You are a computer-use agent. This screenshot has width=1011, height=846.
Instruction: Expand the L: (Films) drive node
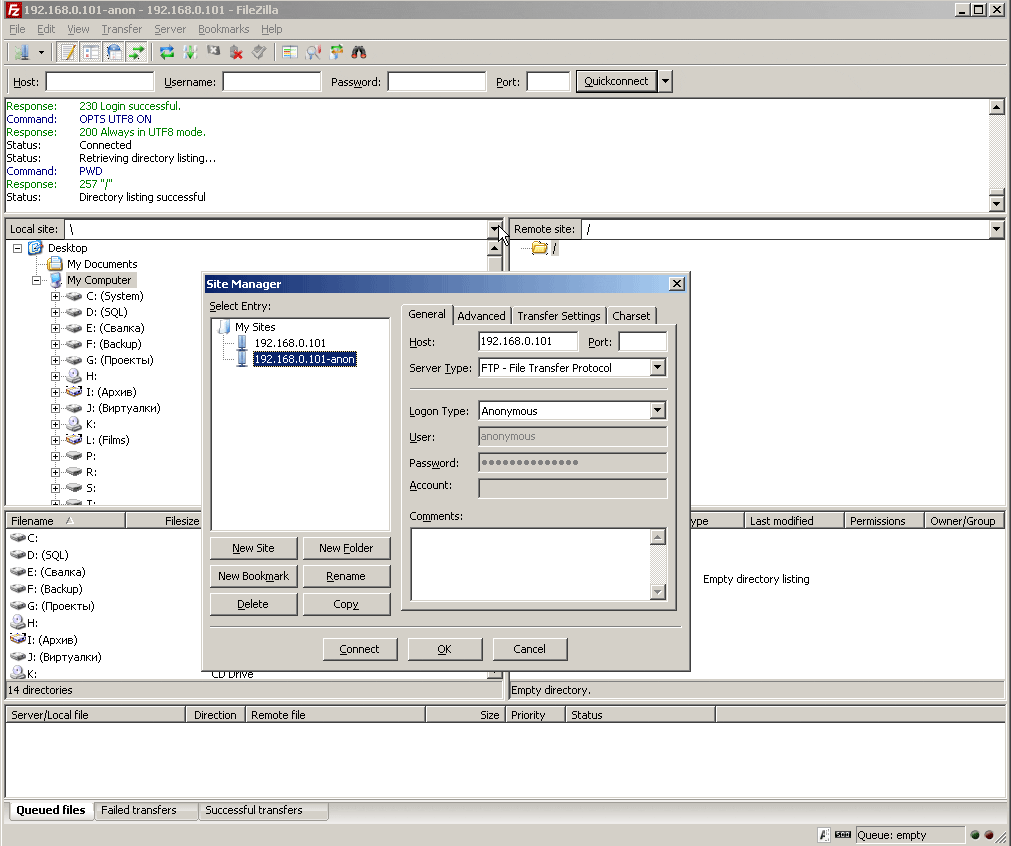[55, 440]
